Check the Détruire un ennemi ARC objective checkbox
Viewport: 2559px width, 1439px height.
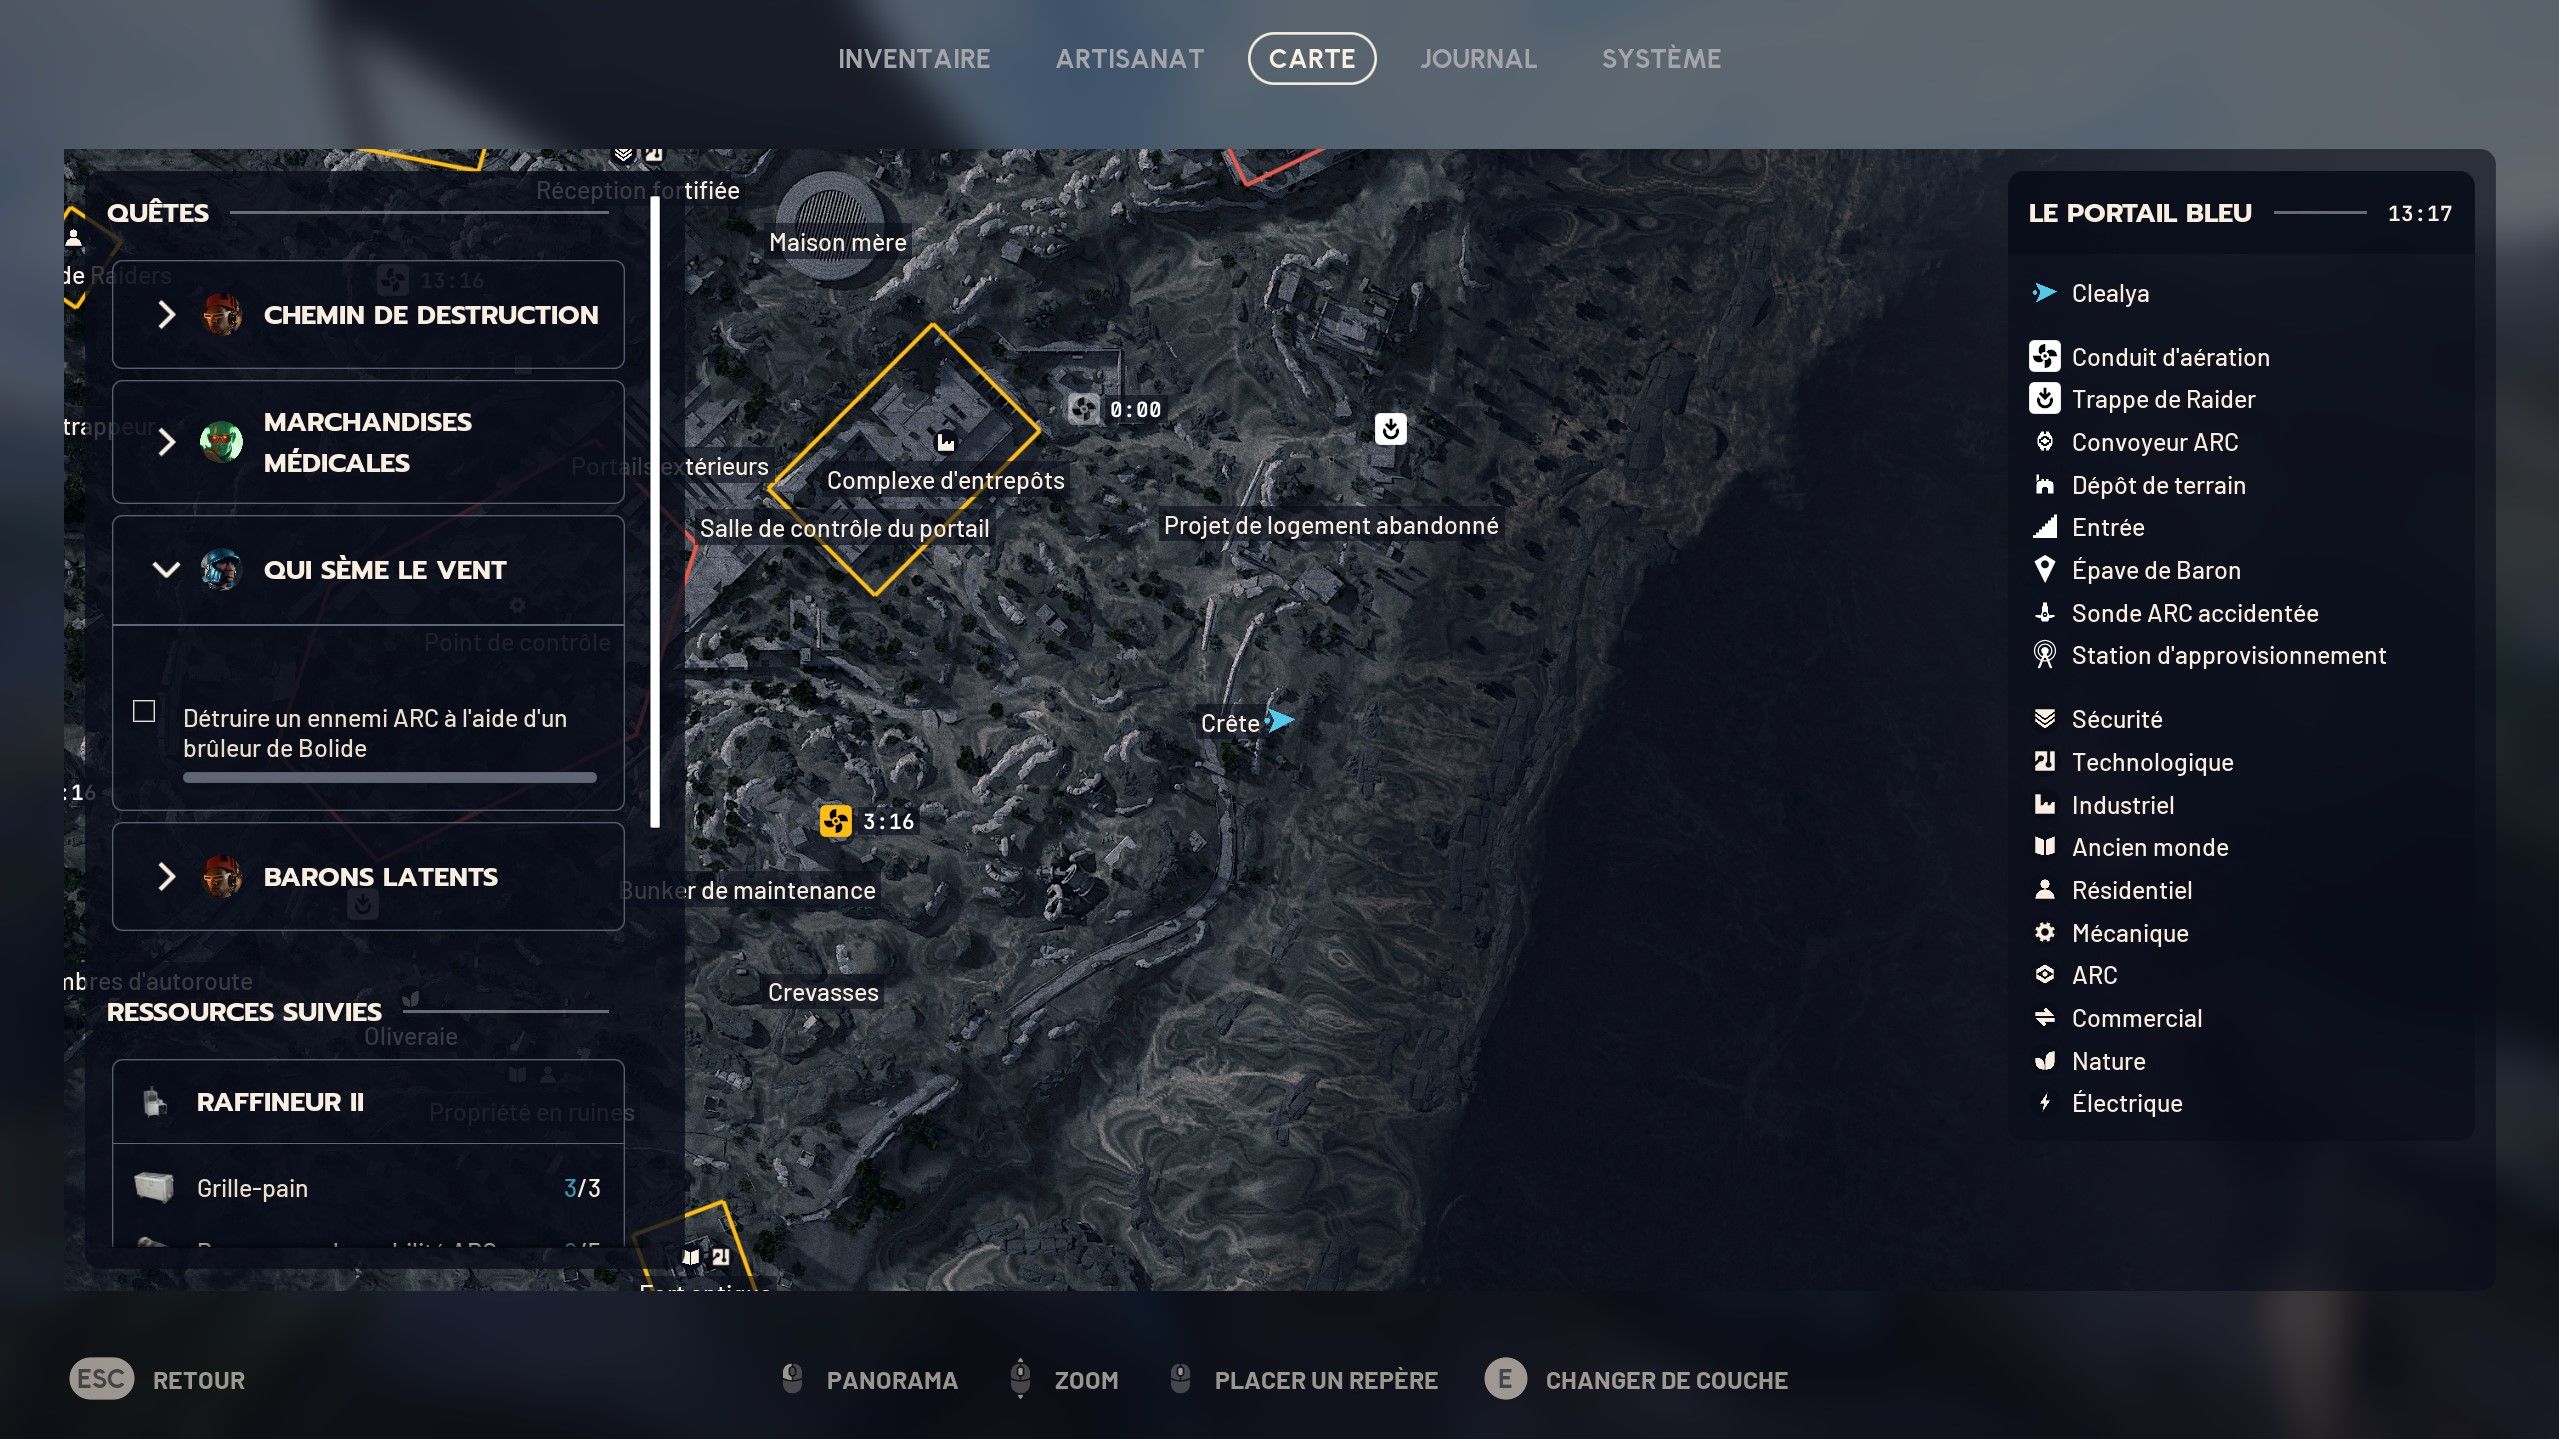point(145,710)
